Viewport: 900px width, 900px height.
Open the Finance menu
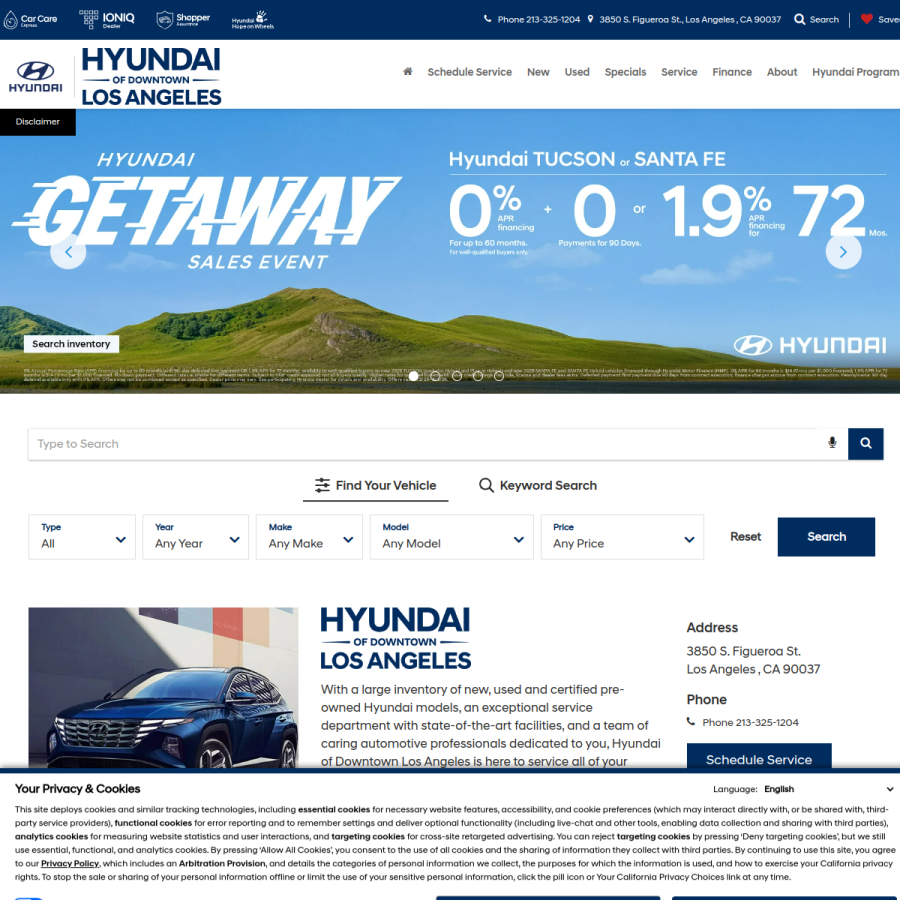click(732, 72)
